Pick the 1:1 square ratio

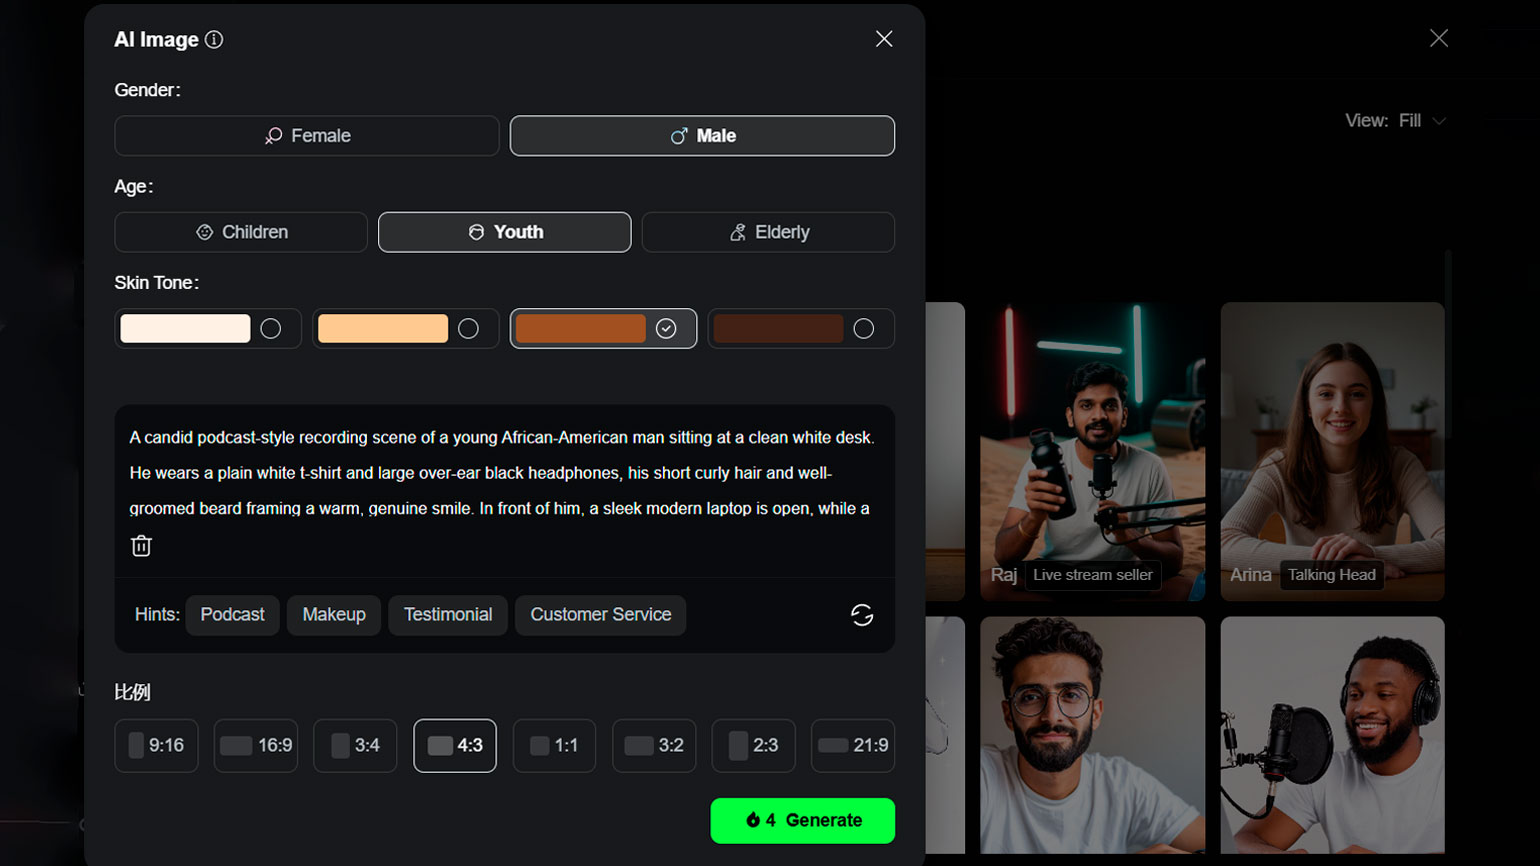554,746
